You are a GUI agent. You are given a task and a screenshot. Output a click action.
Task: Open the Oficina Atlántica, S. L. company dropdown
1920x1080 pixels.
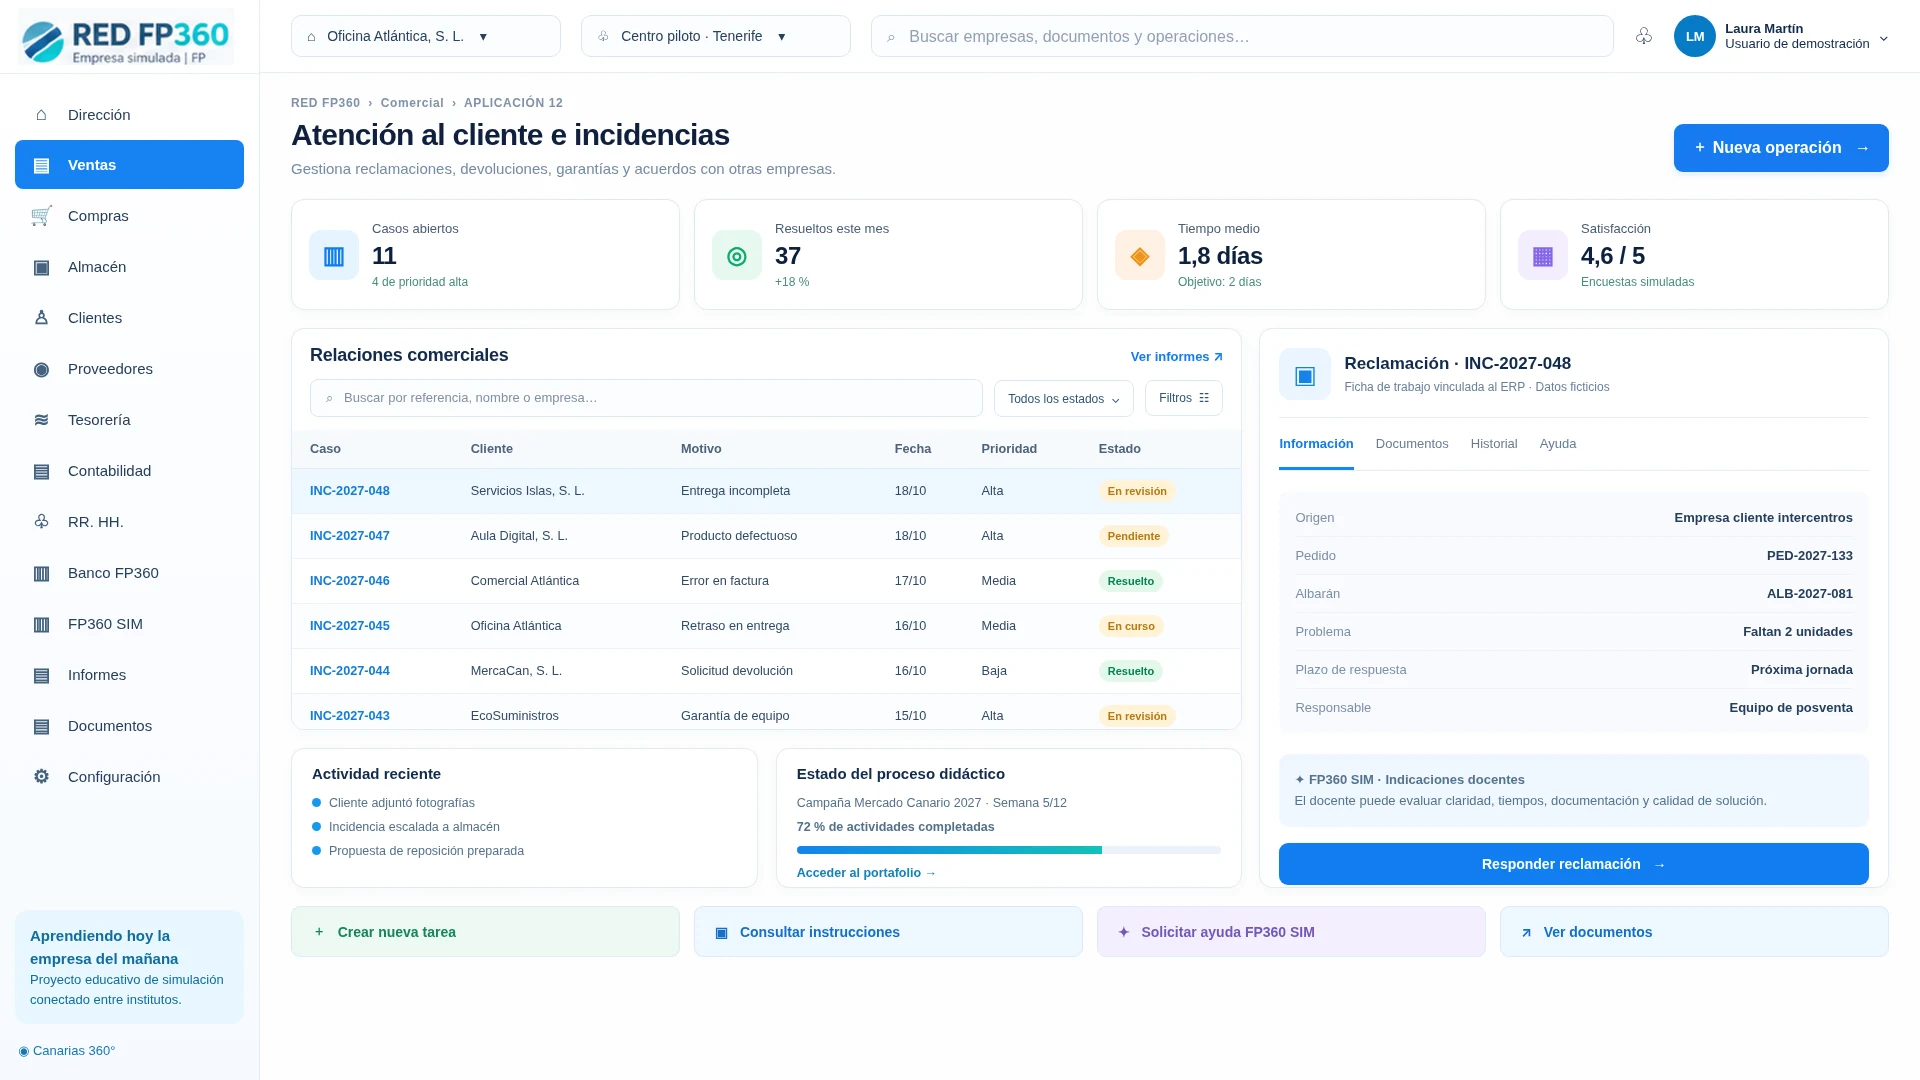pos(426,36)
